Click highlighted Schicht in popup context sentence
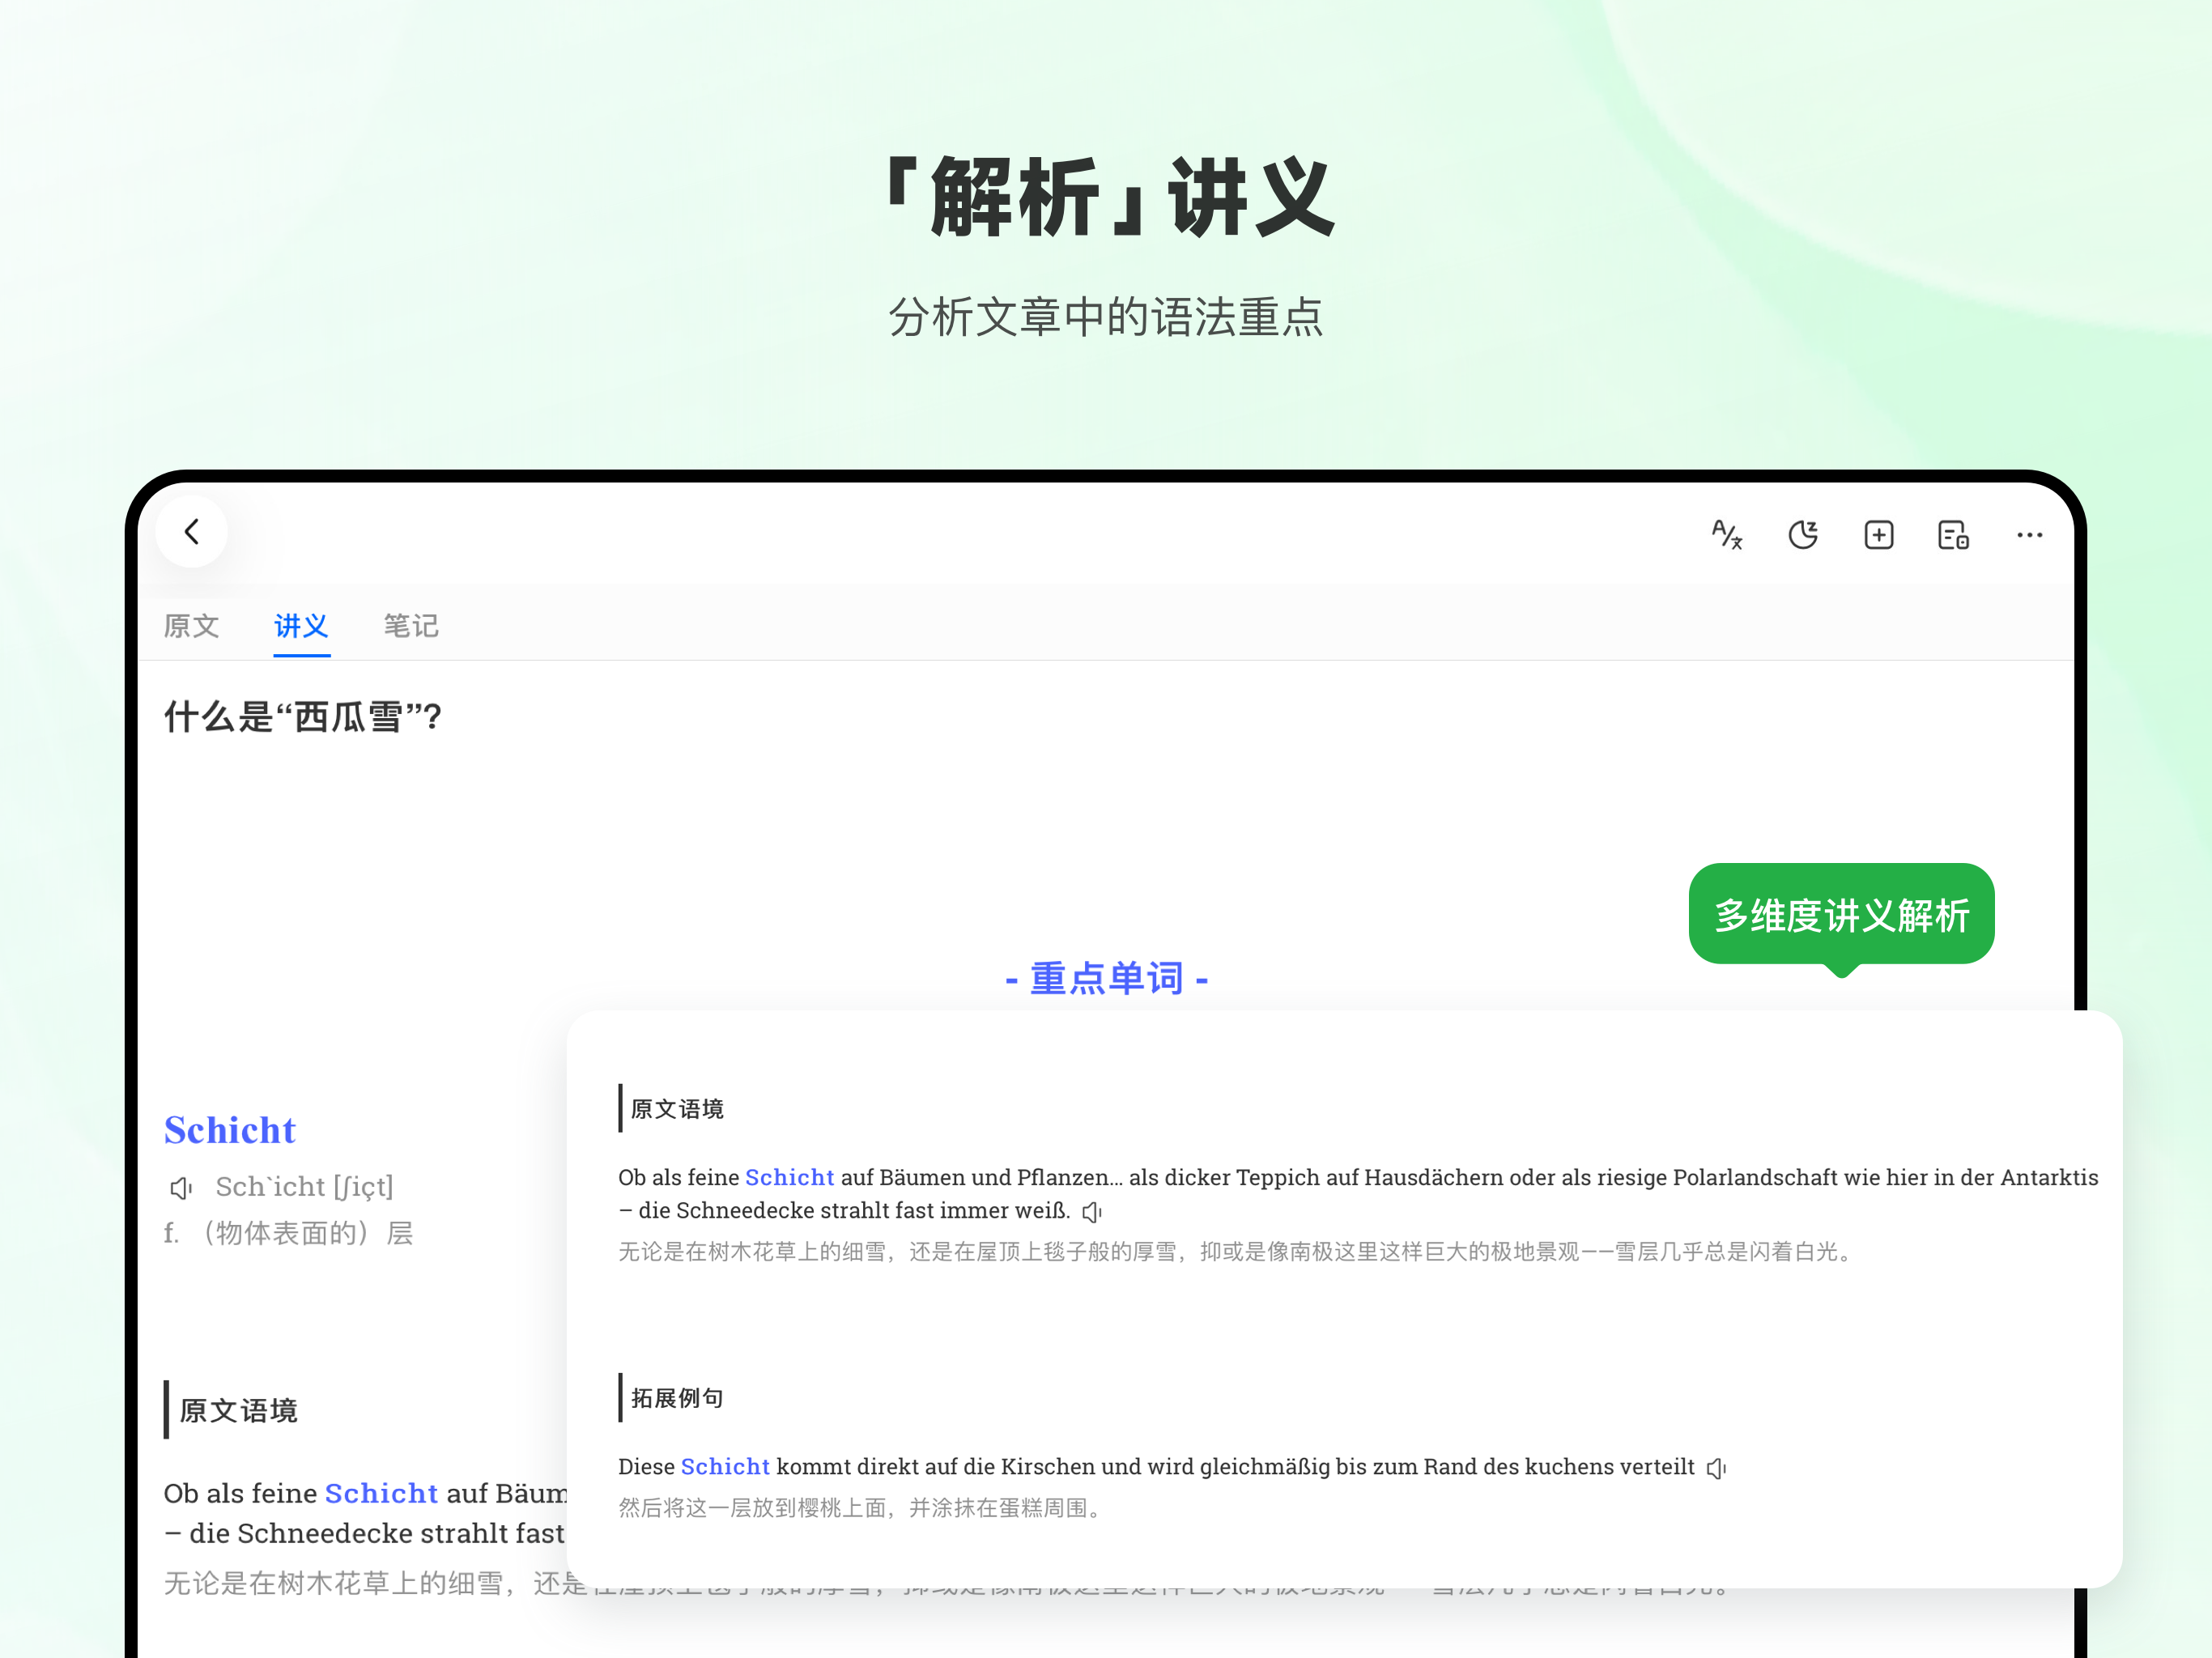Screen dimensions: 2212x1658 click(x=789, y=1178)
